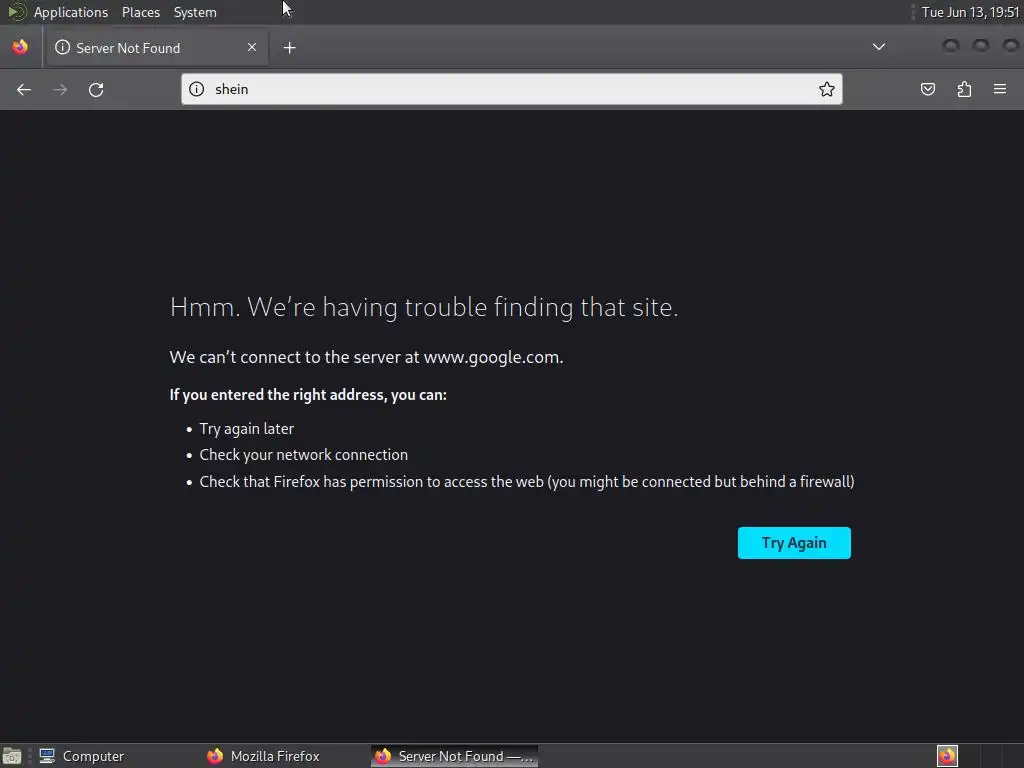Open a new tab with plus button
The height and width of the screenshot is (768, 1024).
pos(289,47)
